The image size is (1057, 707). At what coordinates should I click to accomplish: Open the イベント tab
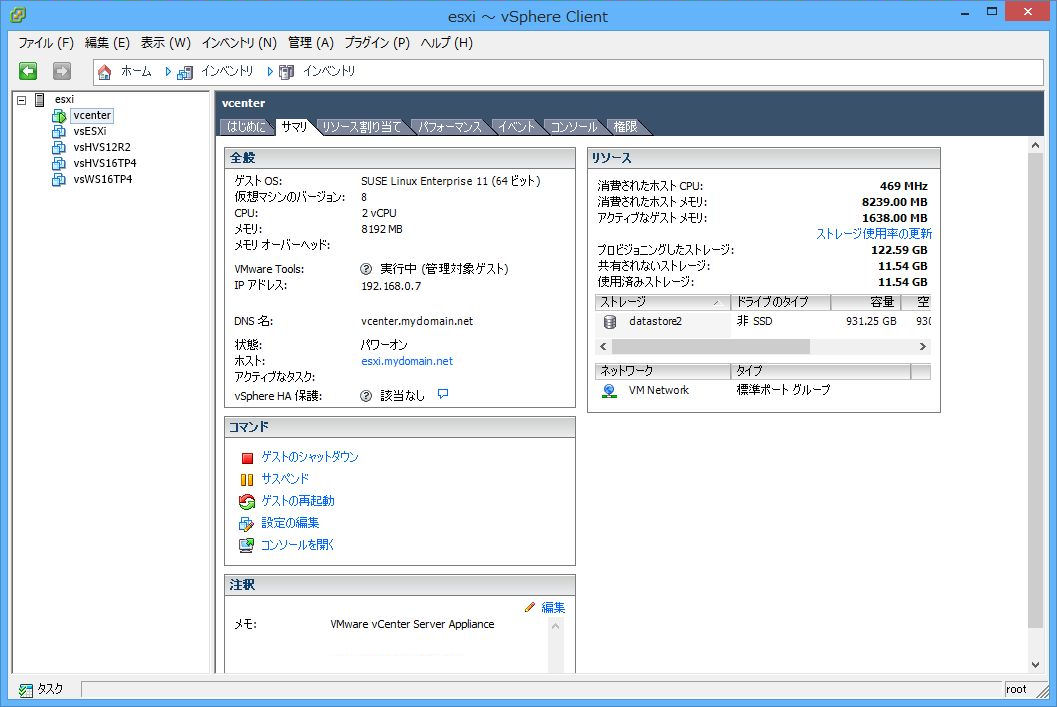pos(516,127)
